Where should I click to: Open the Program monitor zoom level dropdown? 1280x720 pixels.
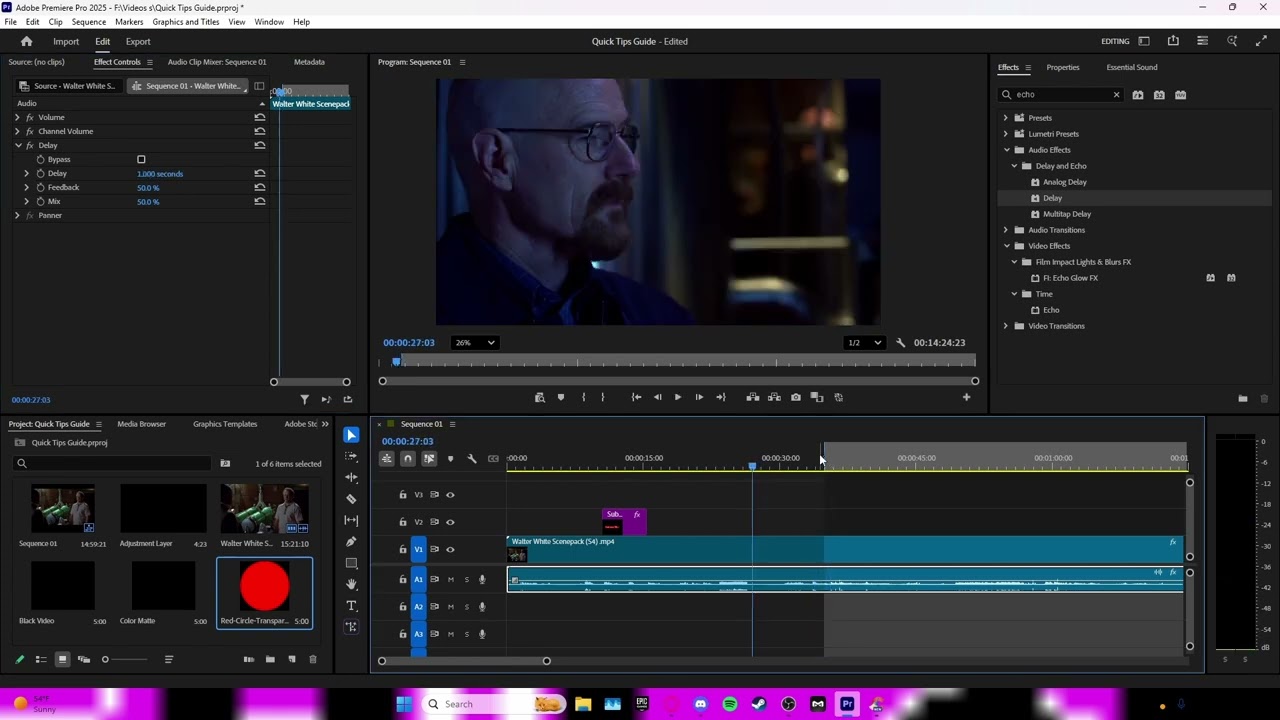(x=475, y=343)
